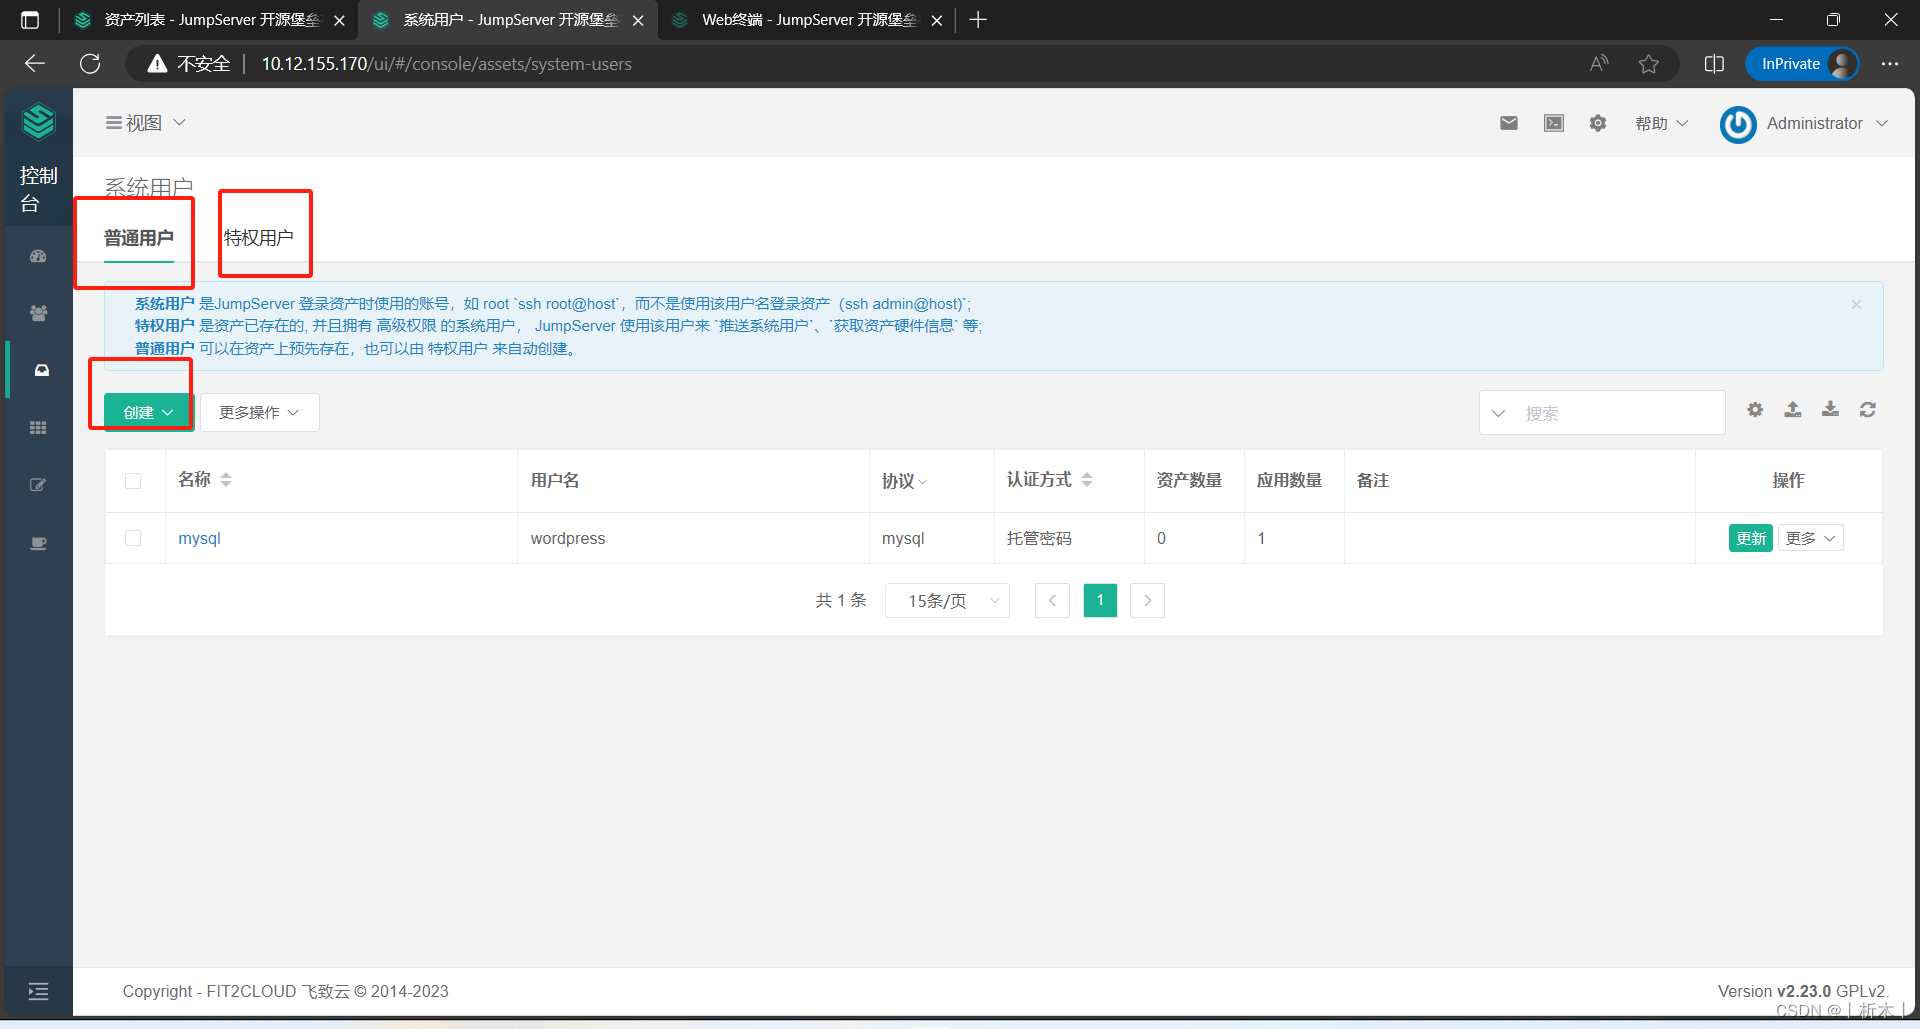Open the 帮助 help dropdown
The image size is (1920, 1029).
click(x=1661, y=123)
